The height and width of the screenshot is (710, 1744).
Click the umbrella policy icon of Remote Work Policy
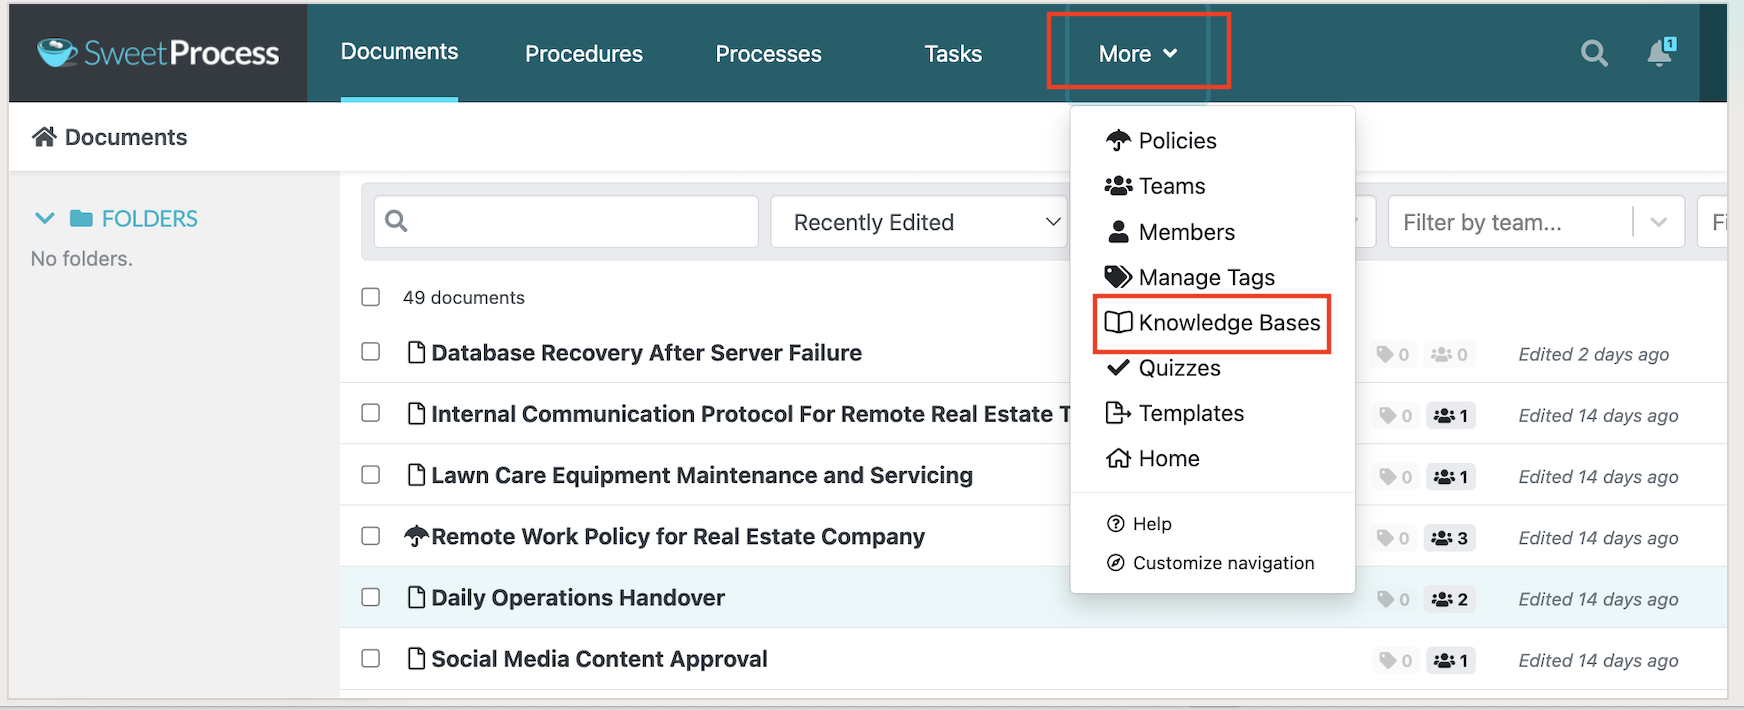pos(416,536)
